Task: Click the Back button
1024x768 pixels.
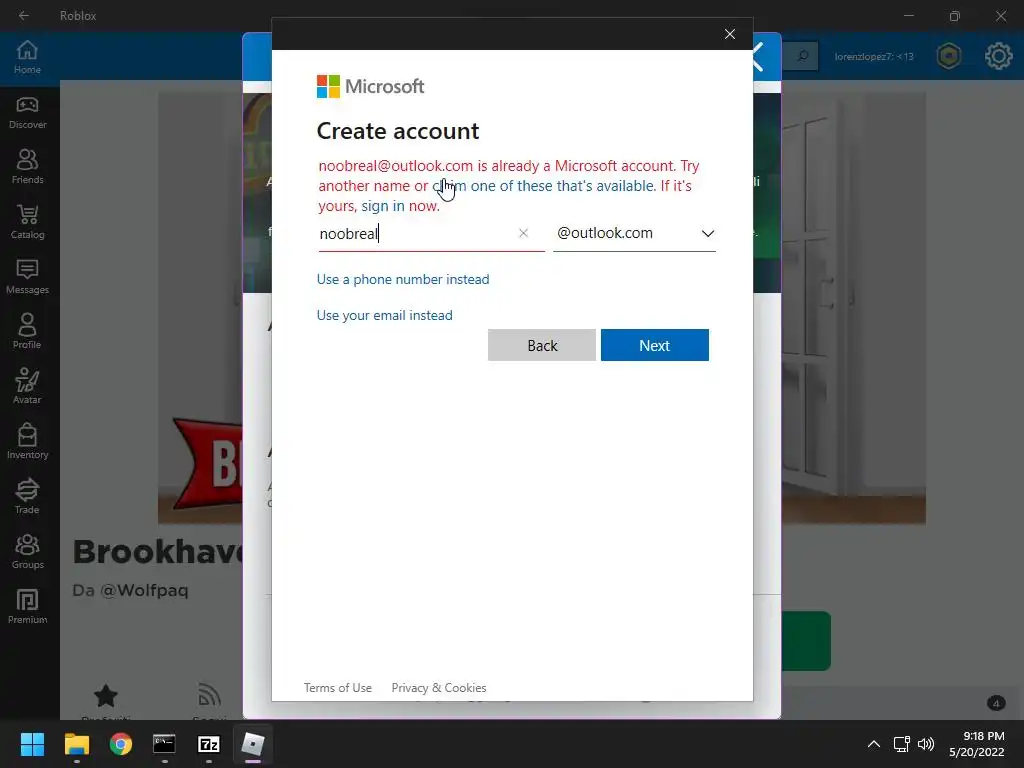Action: (x=541, y=345)
